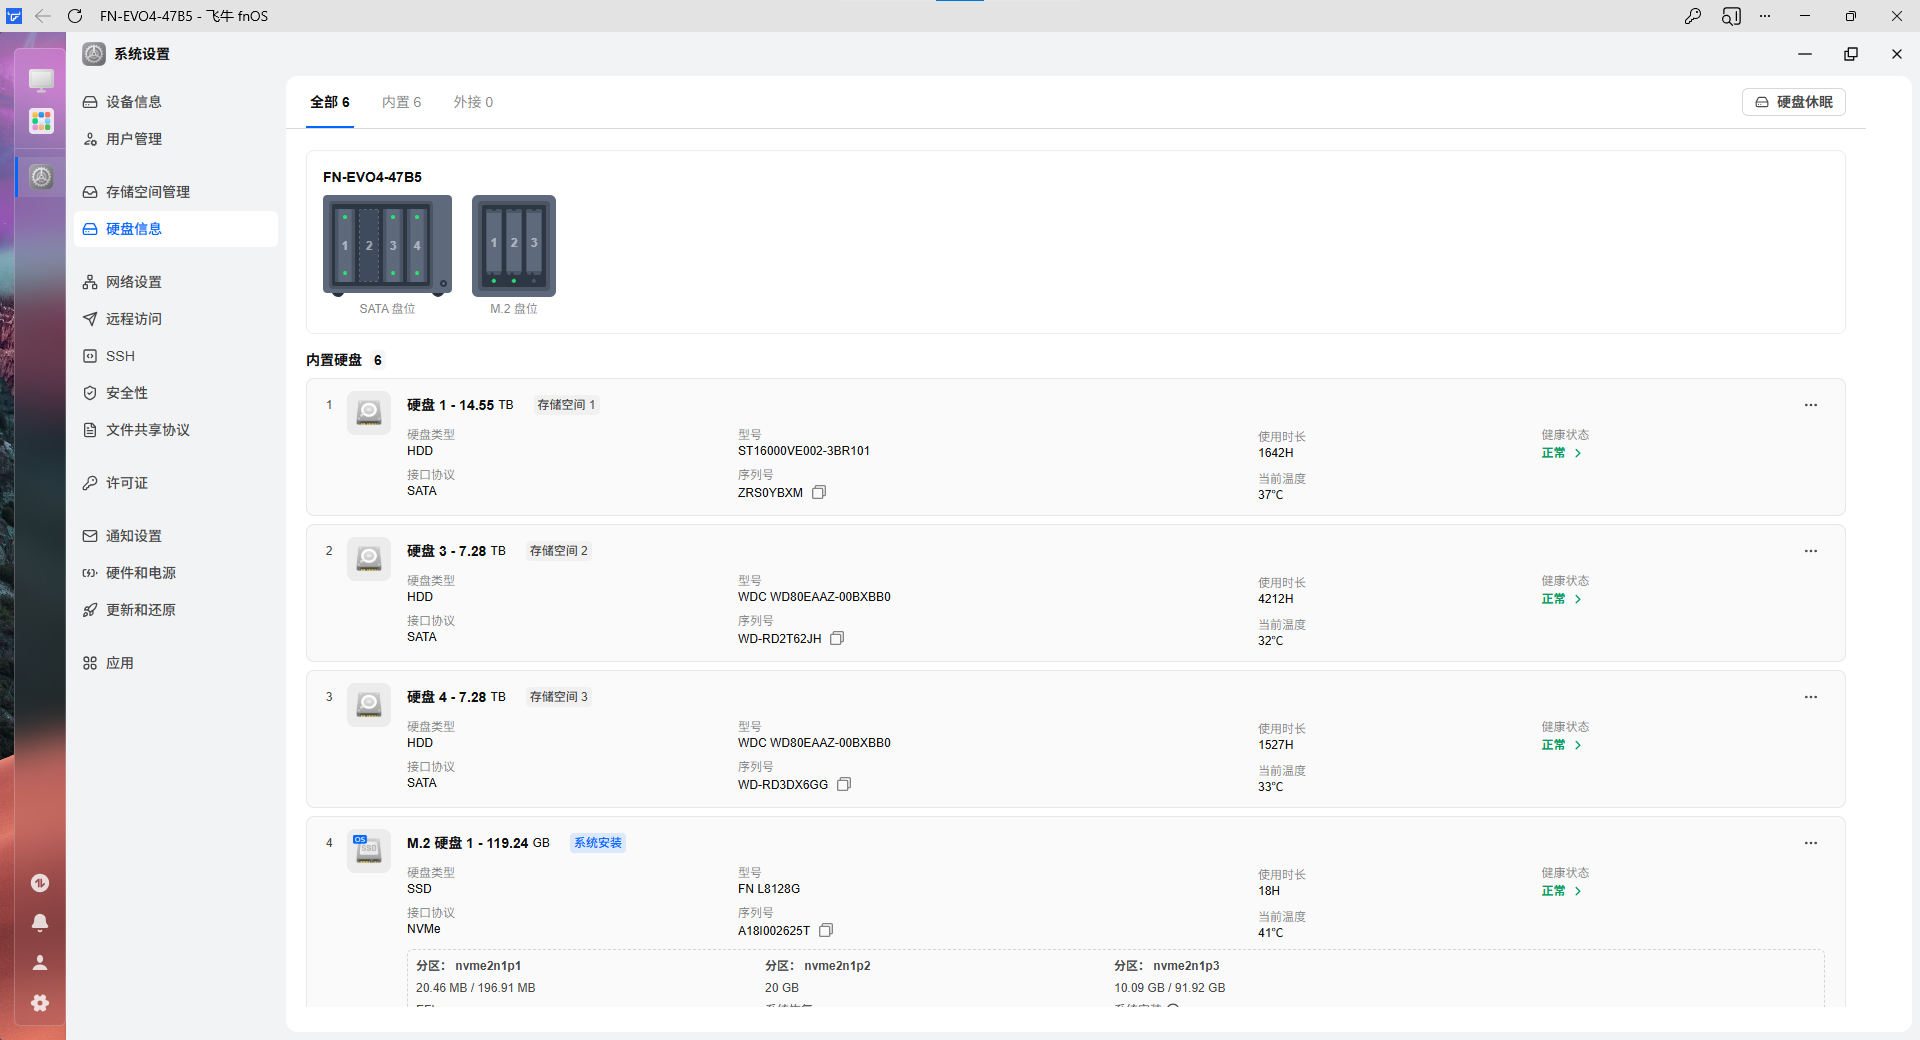The image size is (1920, 1040).
Task: Open 应用 in the sidebar
Action: pos(176,663)
